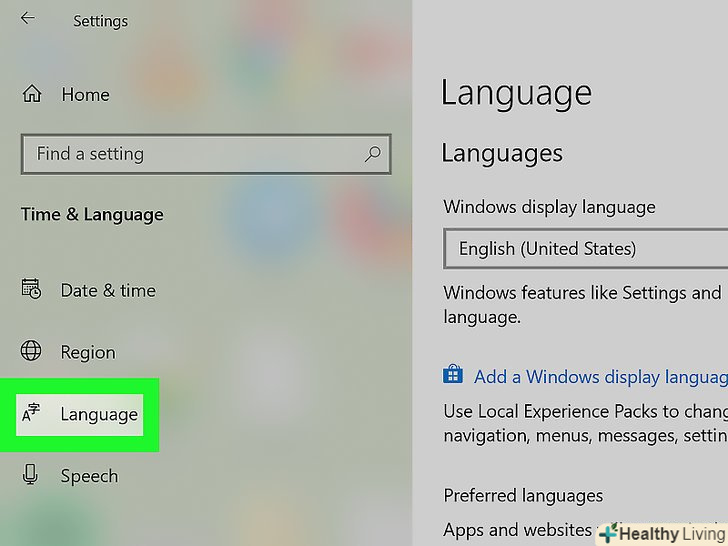
Task: Open the Windows display language dropdown
Action: coord(585,249)
